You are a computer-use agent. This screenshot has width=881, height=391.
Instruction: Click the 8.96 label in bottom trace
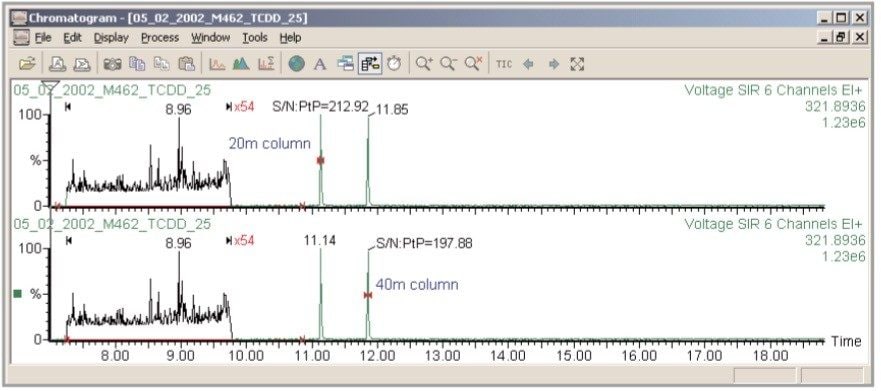pyautogui.click(x=178, y=243)
